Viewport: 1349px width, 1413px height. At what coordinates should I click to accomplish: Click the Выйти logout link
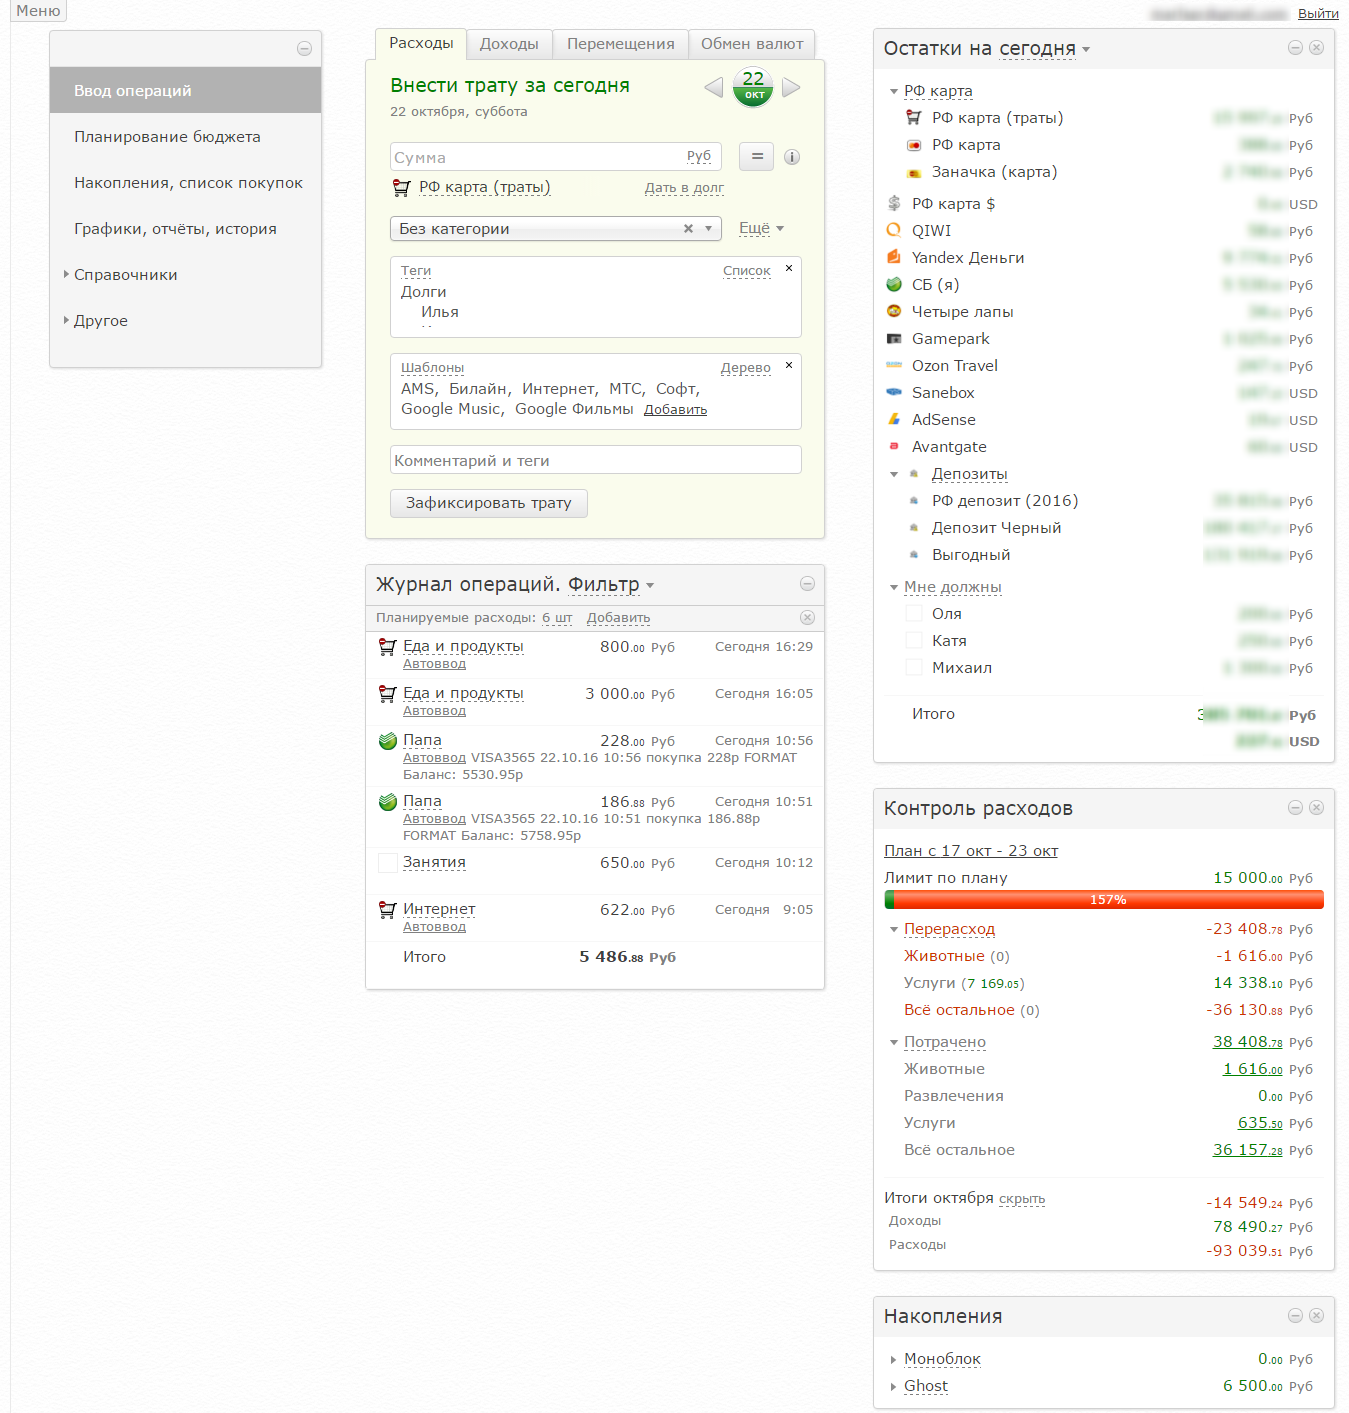(1318, 14)
